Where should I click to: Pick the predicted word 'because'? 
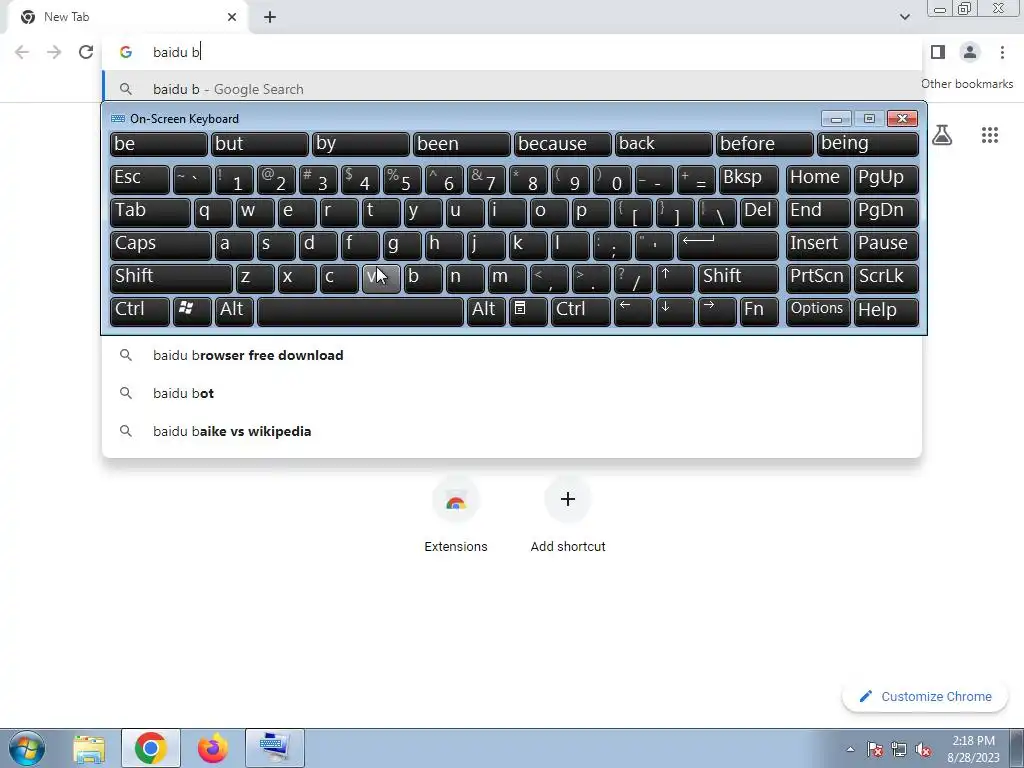click(562, 144)
